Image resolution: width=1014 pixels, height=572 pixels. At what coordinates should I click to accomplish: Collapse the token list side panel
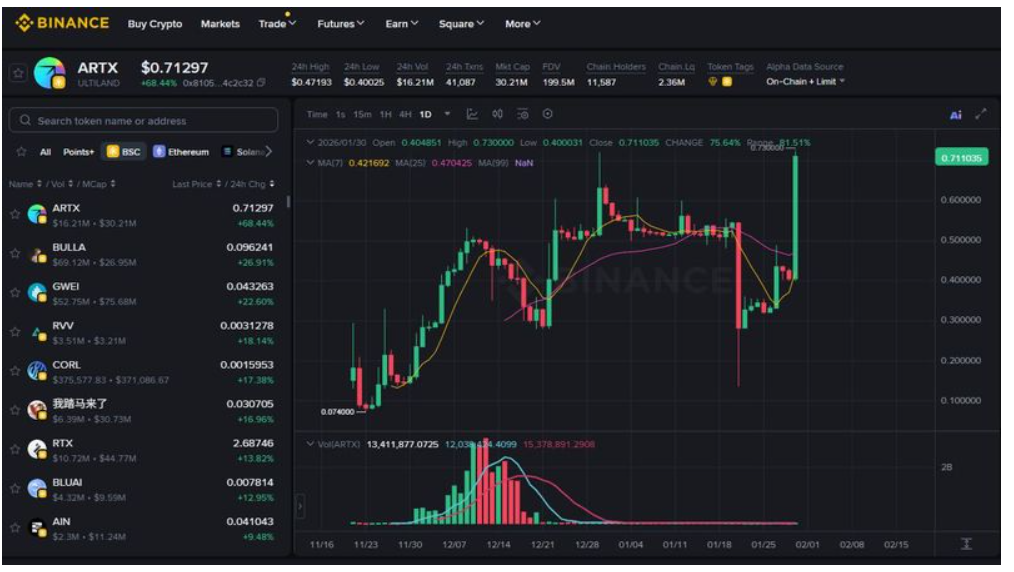300,506
